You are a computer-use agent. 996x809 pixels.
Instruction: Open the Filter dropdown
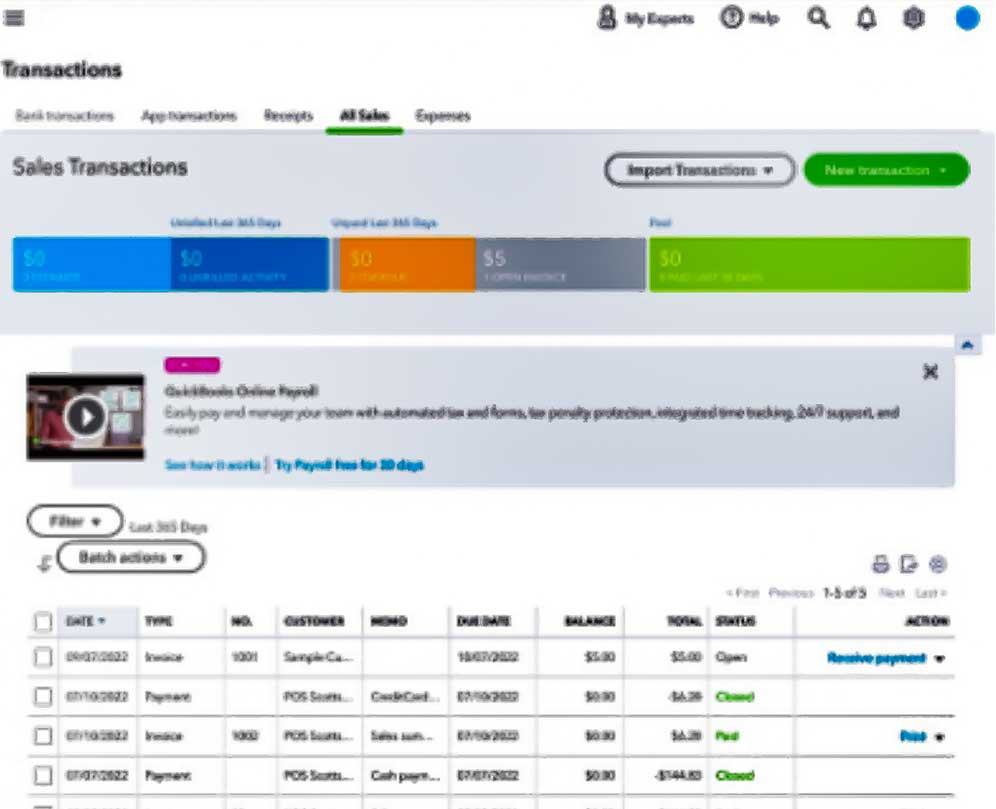coord(75,521)
